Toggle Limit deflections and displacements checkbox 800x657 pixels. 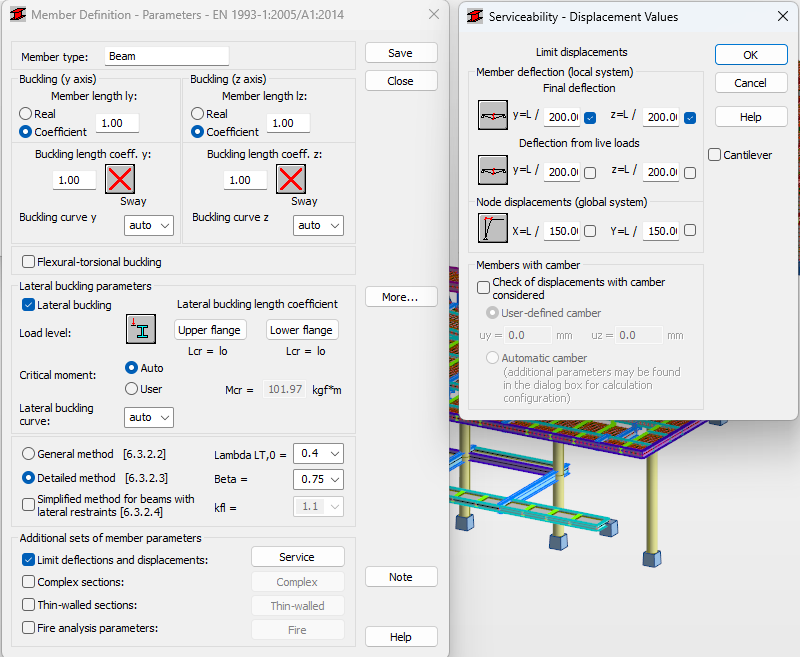coord(29,560)
